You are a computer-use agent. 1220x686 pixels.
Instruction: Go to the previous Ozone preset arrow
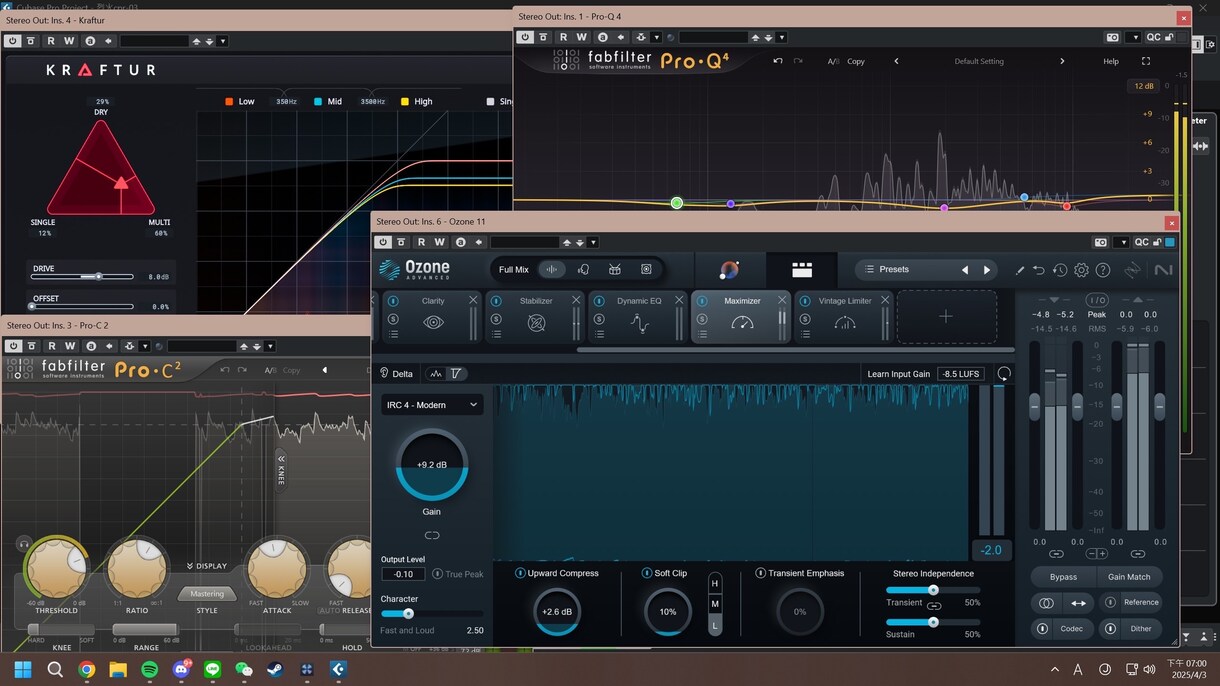click(x=965, y=270)
